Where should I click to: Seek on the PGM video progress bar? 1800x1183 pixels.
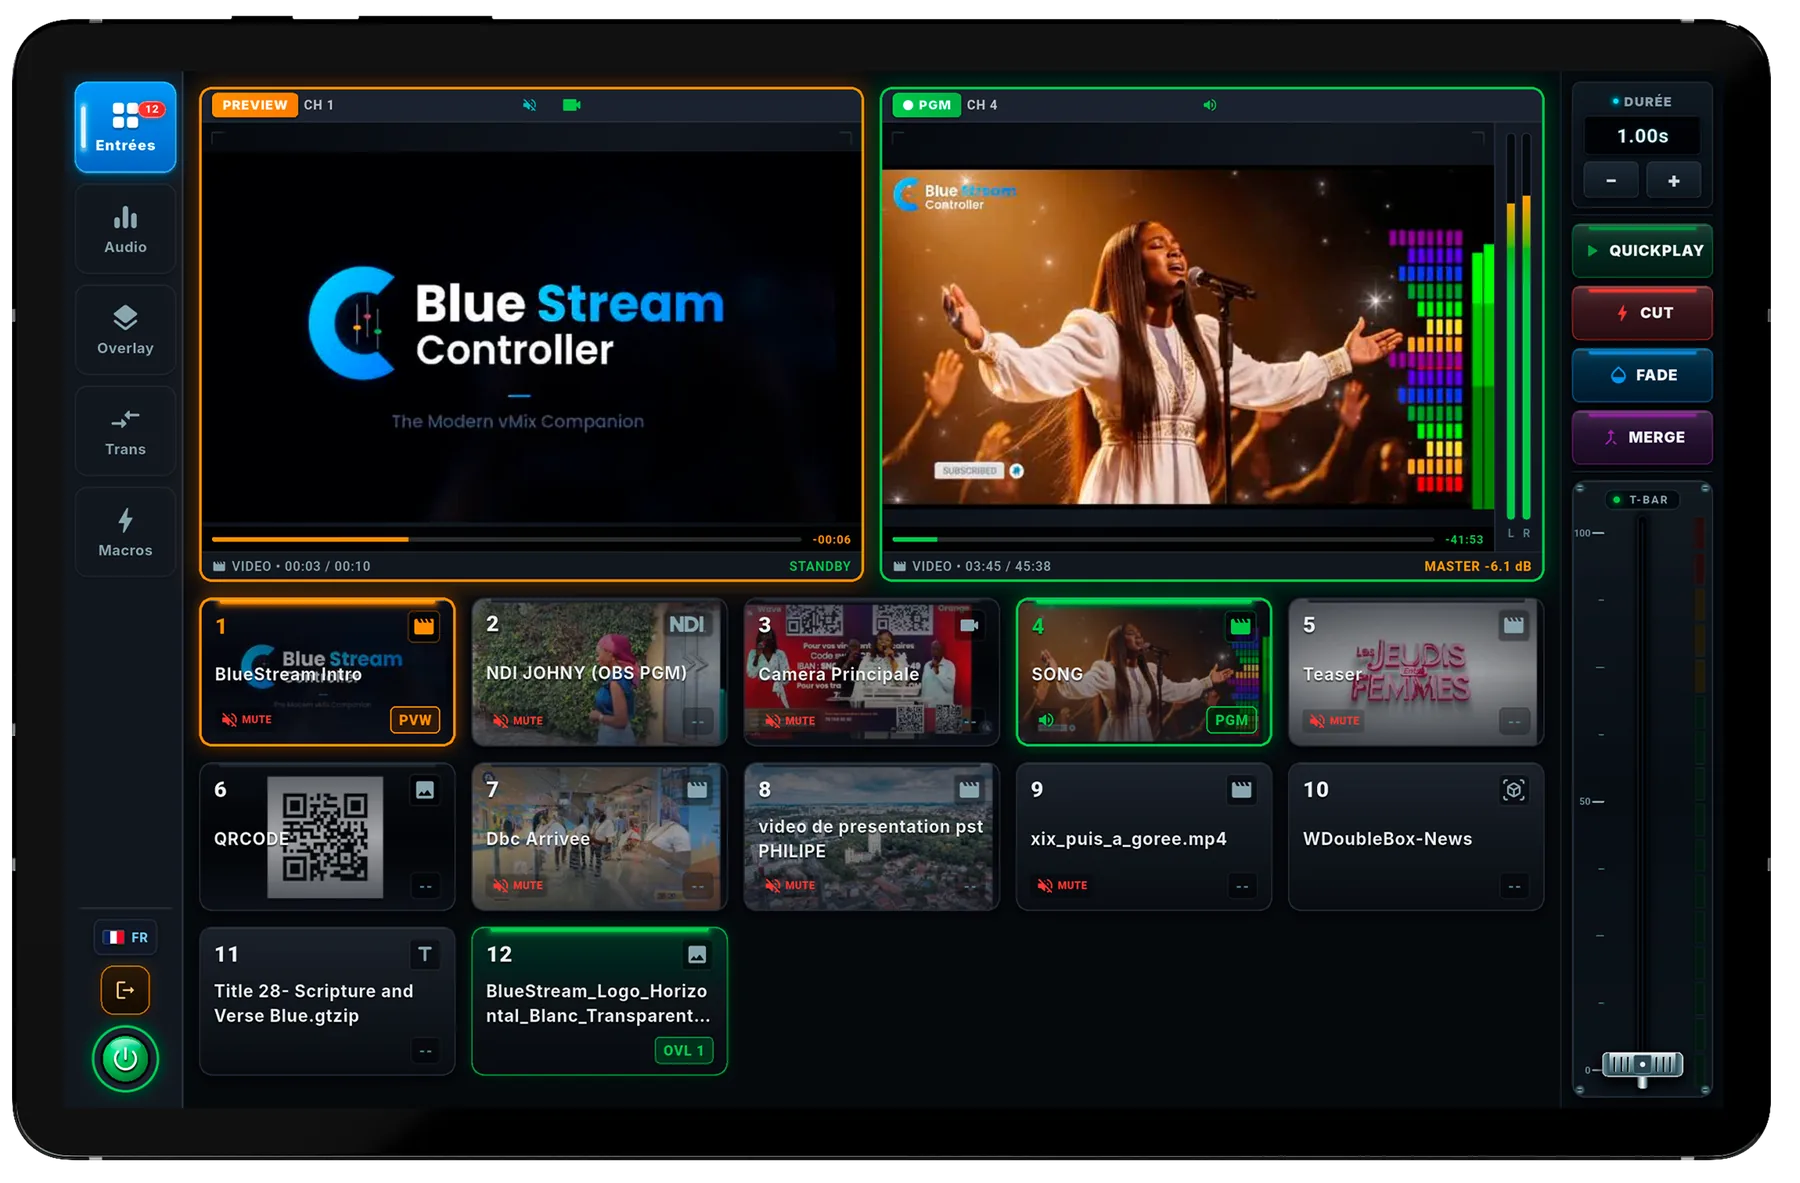point(1163,539)
